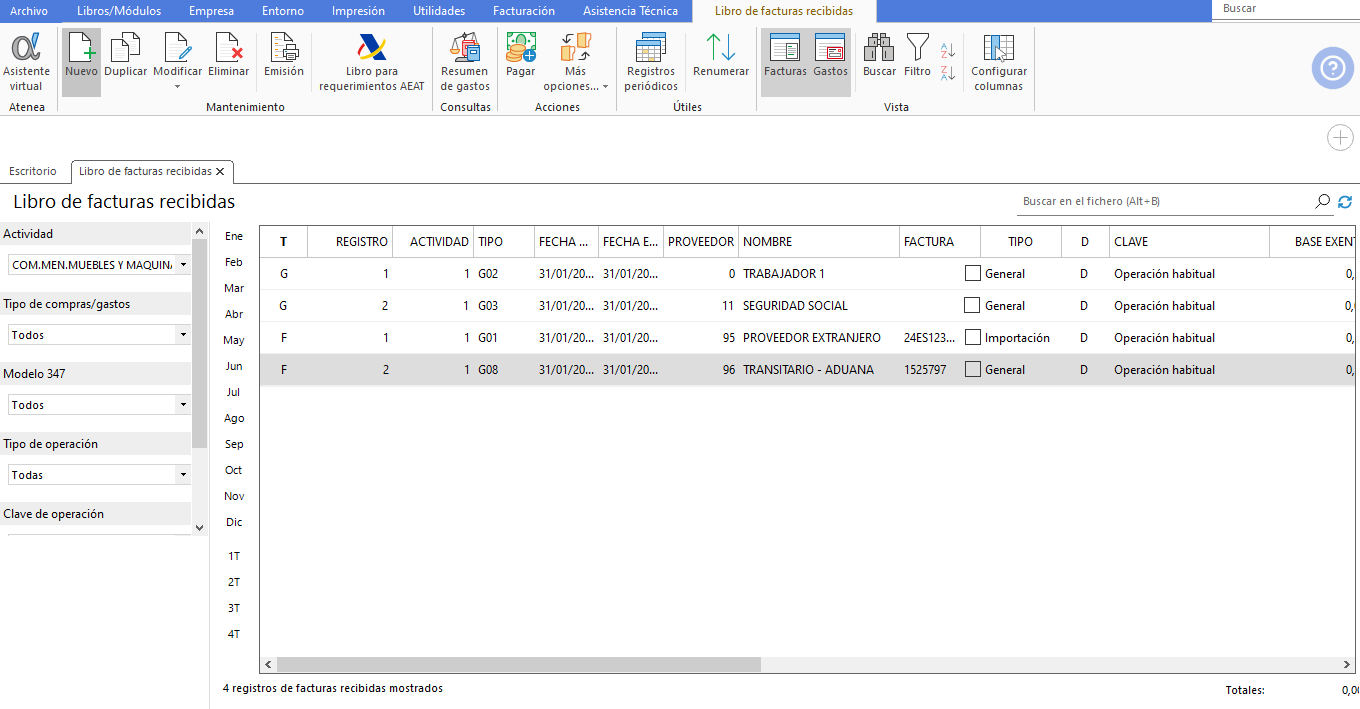Open the Entorno ribbon tab
The height and width of the screenshot is (709, 1360).
[283, 11]
